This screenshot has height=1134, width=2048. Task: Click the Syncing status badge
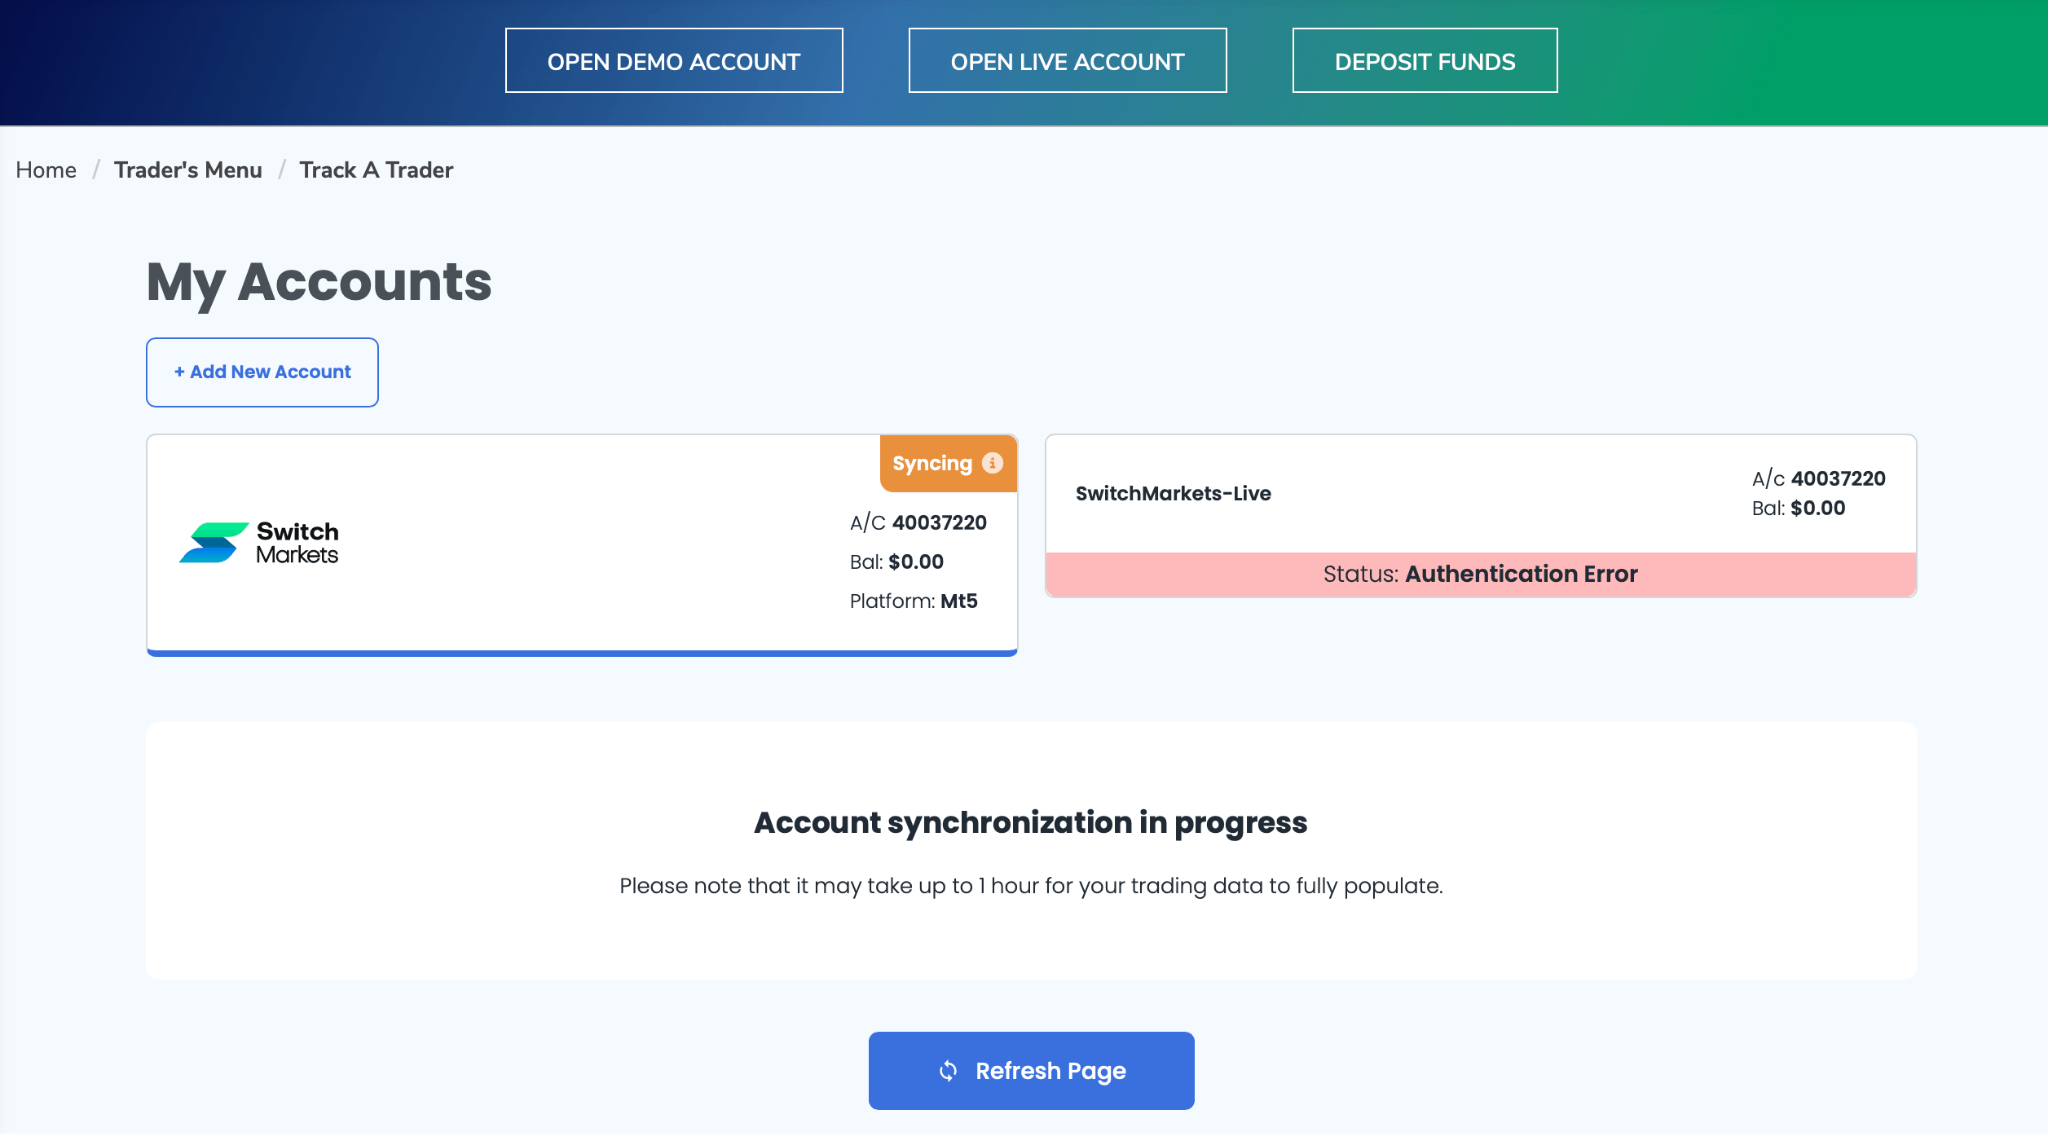click(x=948, y=463)
